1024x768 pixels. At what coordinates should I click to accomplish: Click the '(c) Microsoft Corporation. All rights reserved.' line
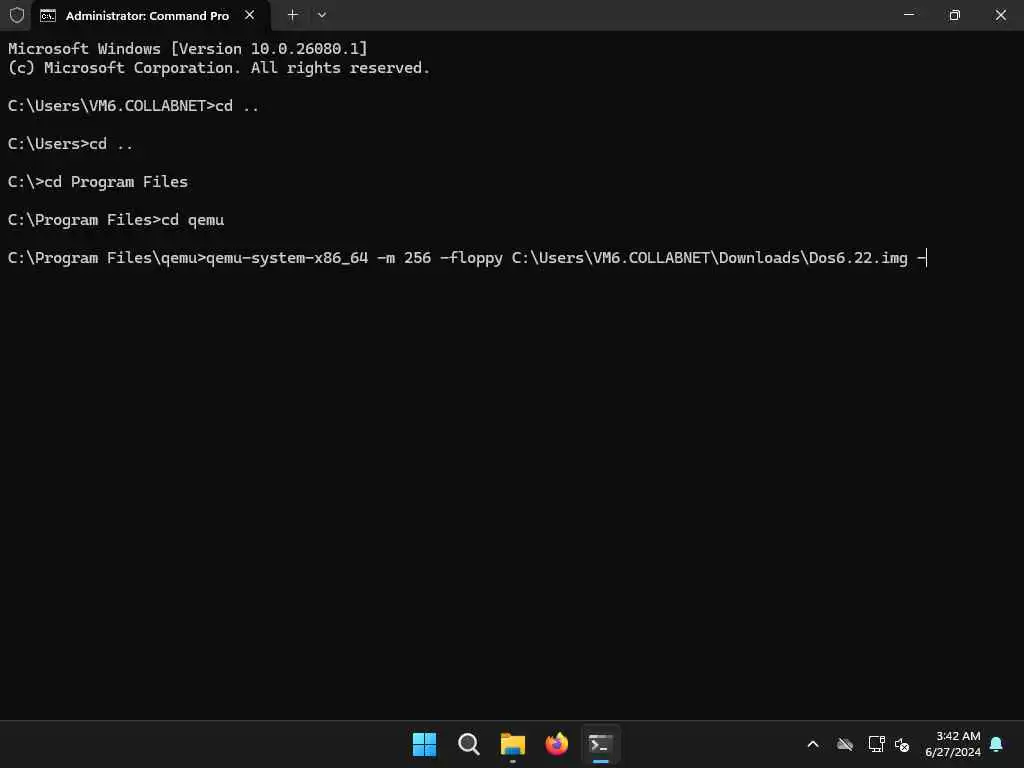coord(219,68)
